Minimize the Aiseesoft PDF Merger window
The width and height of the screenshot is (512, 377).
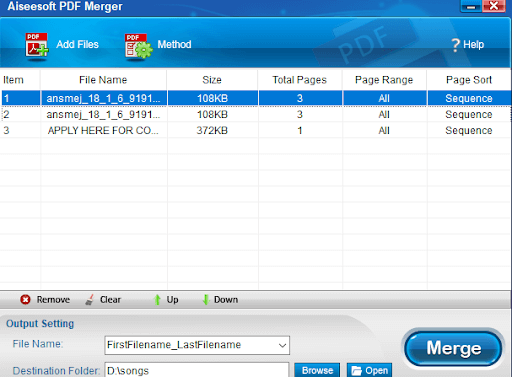pos(471,7)
